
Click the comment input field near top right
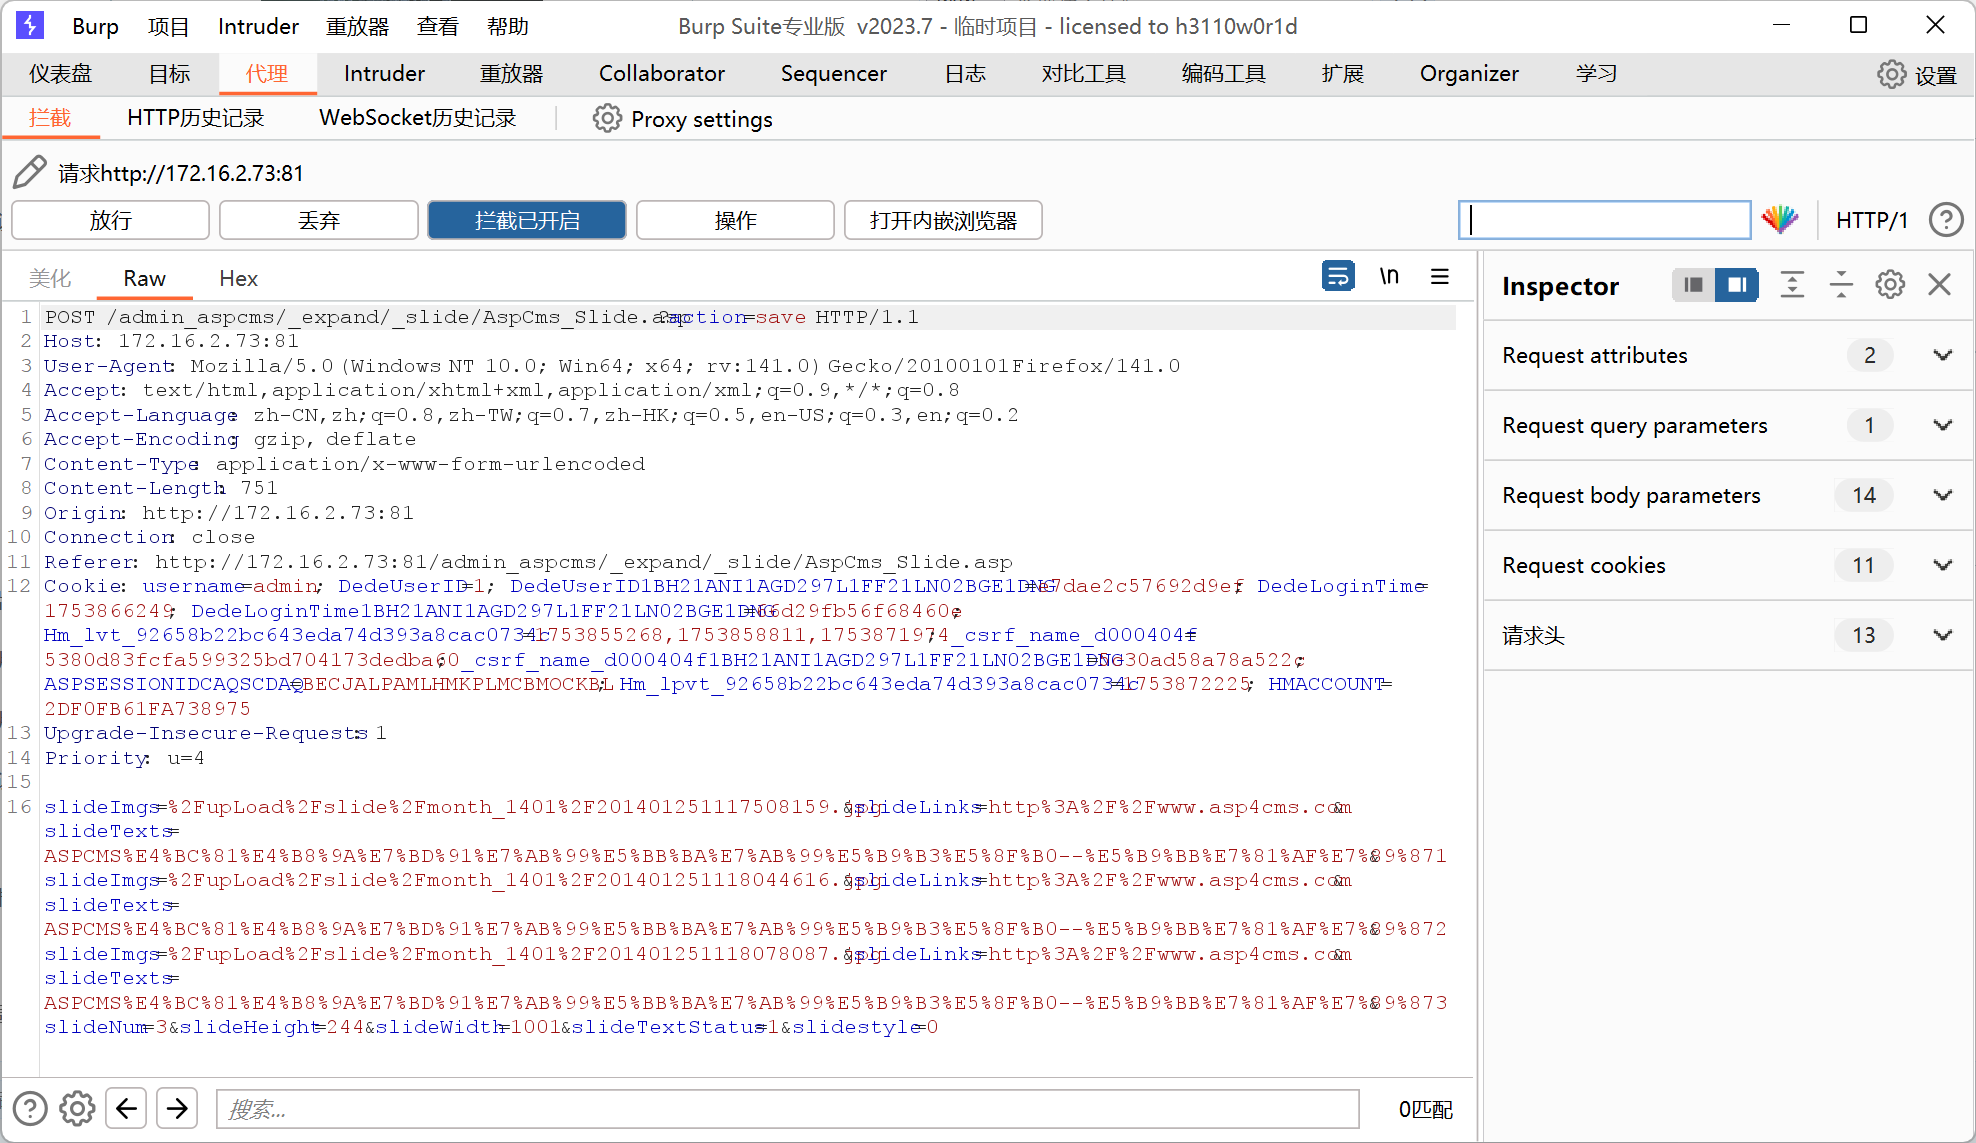(x=1604, y=220)
